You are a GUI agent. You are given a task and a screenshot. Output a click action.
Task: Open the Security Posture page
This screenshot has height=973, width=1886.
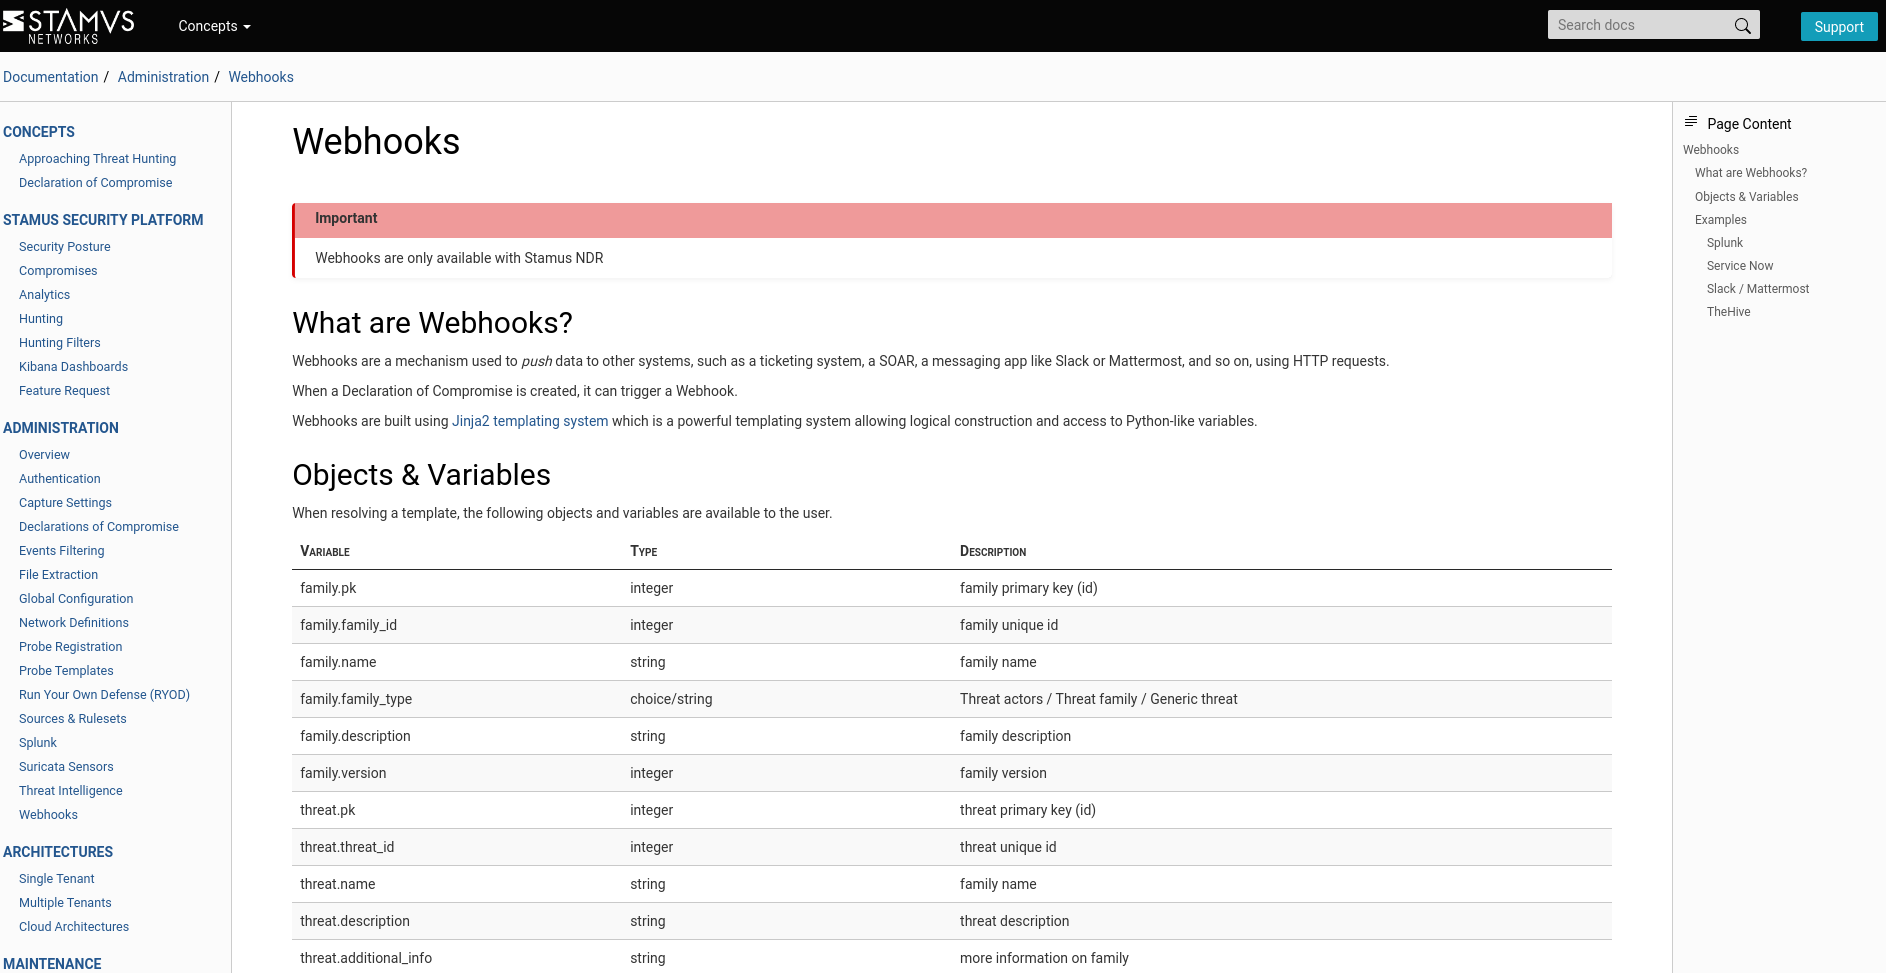tap(65, 247)
